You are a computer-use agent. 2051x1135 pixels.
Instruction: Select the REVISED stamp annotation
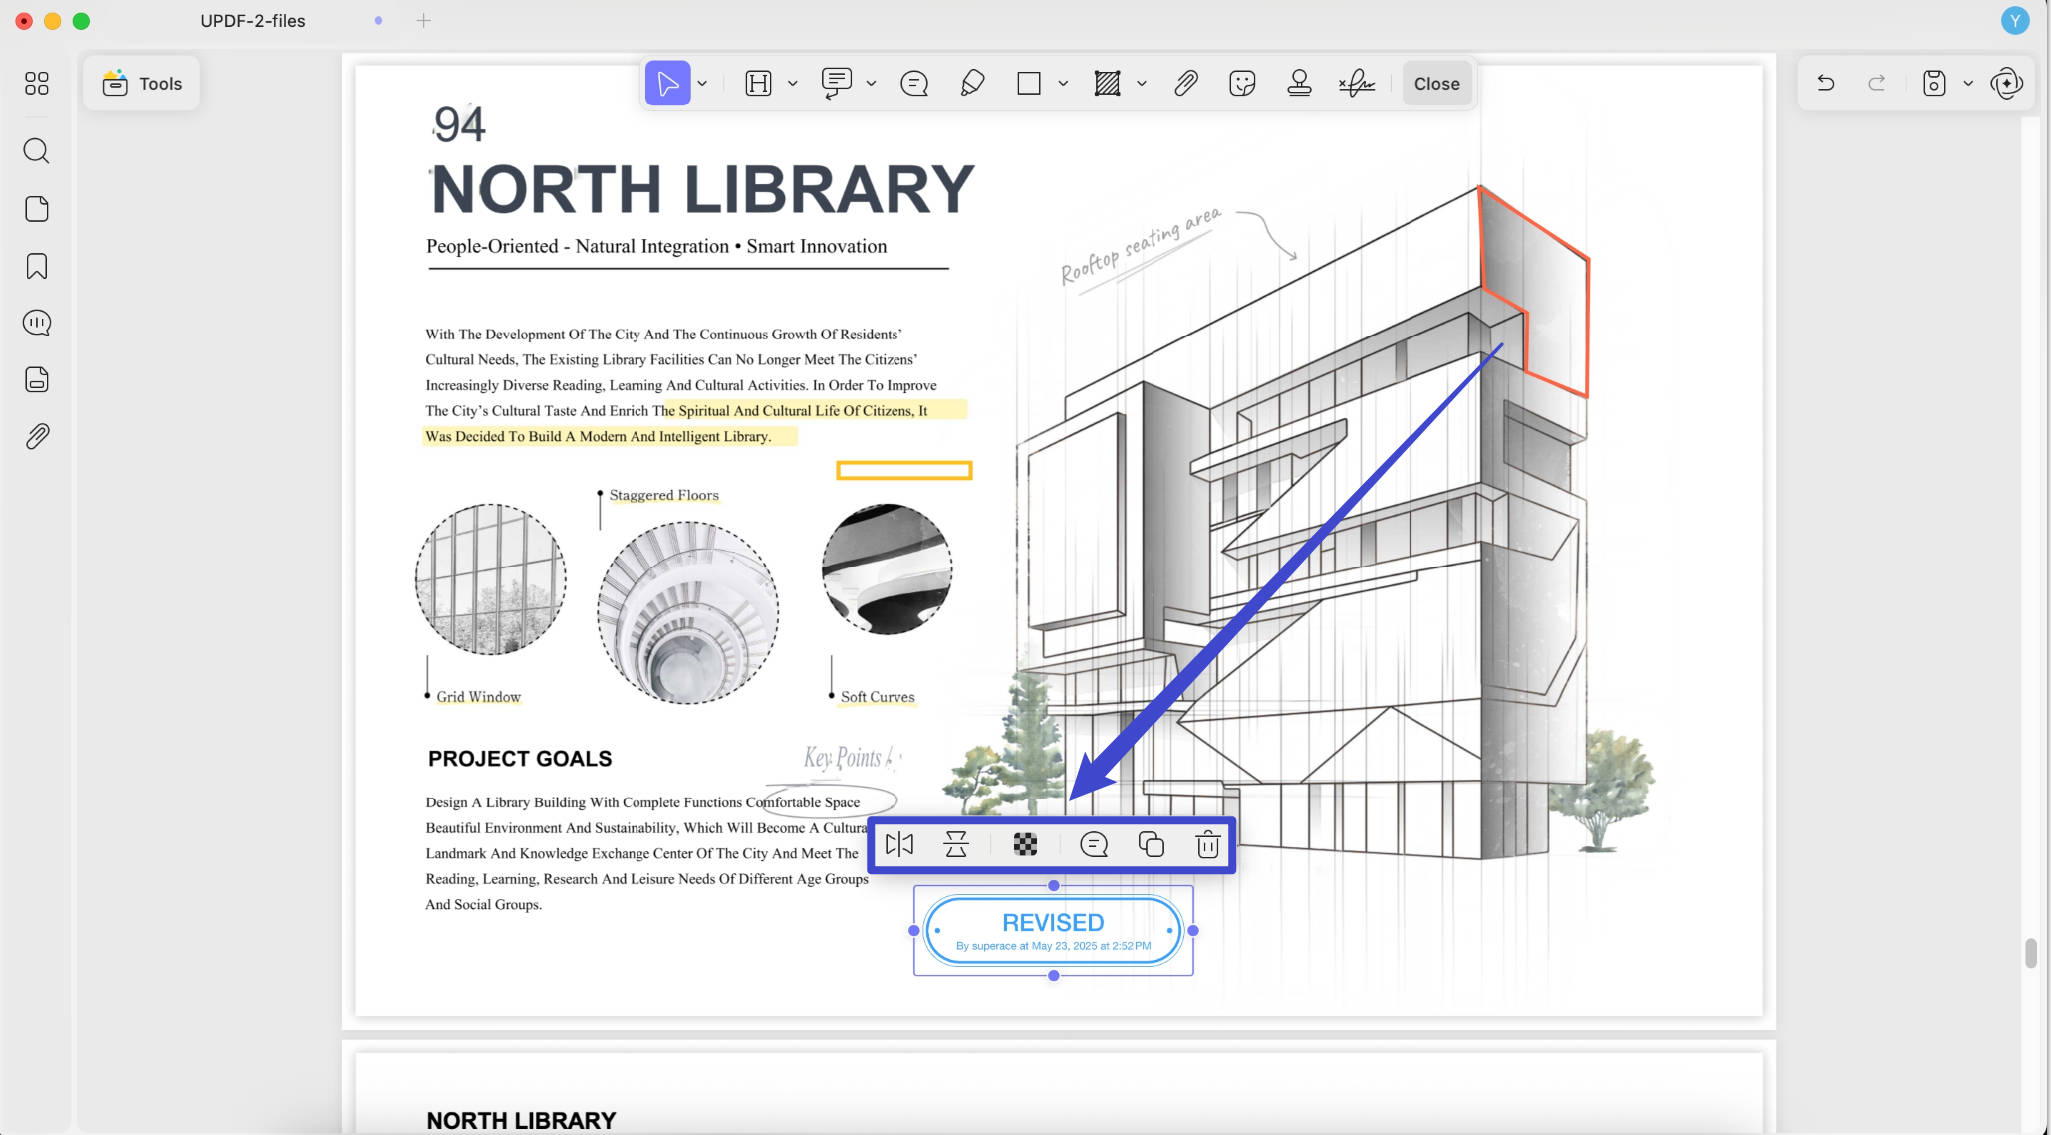(x=1053, y=931)
